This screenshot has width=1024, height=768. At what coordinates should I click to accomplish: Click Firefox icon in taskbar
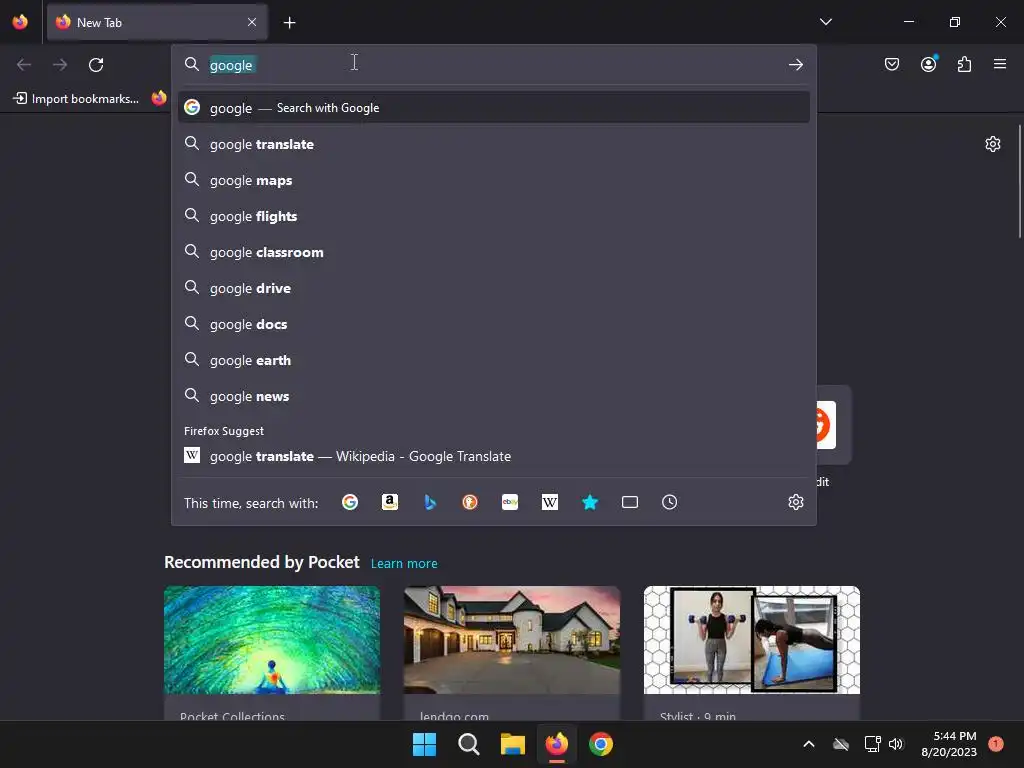[556, 744]
